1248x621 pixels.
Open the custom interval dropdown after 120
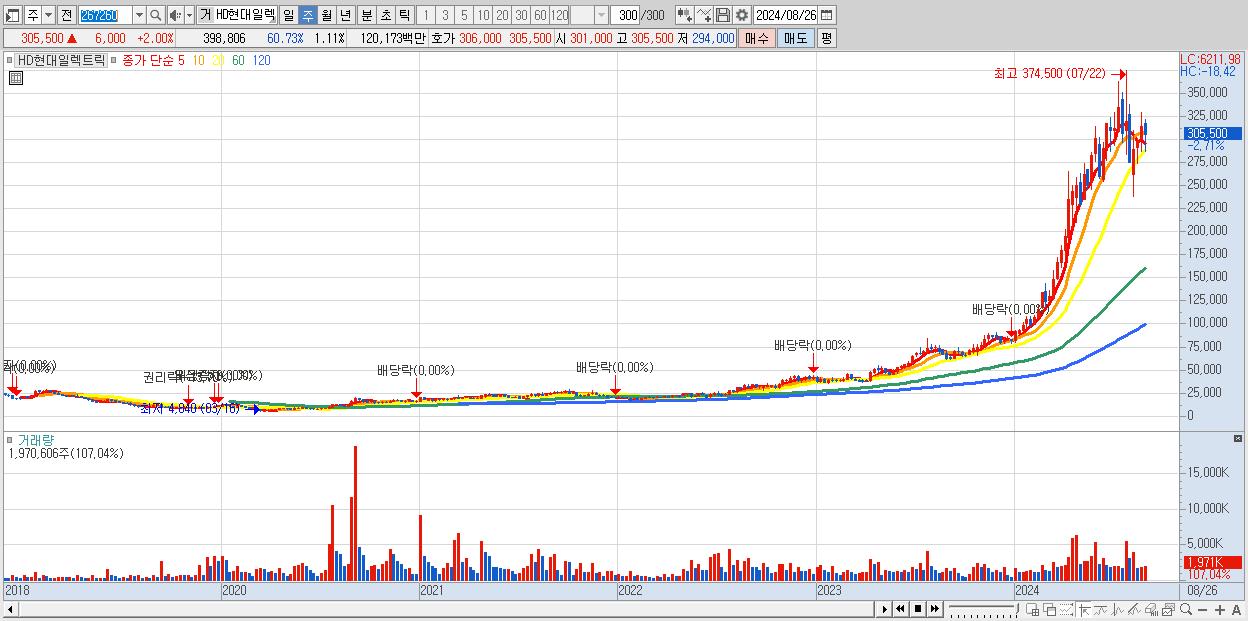tap(601, 15)
